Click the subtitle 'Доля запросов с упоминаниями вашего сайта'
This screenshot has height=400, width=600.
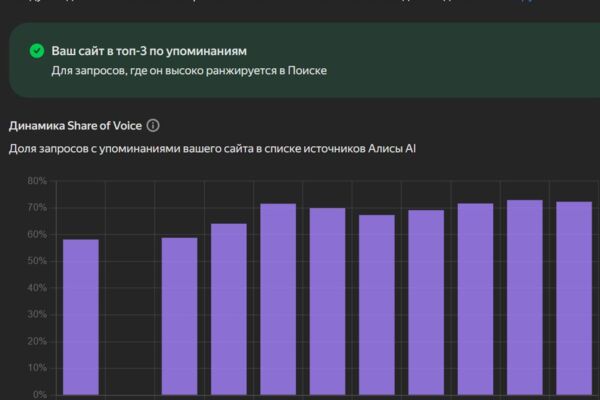coord(132,149)
